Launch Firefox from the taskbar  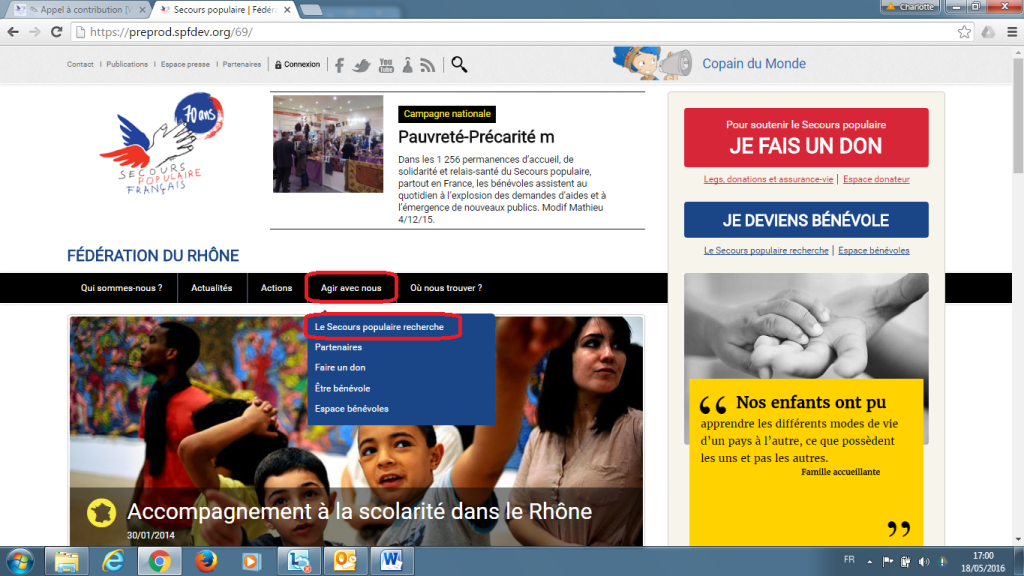pyautogui.click(x=204, y=560)
